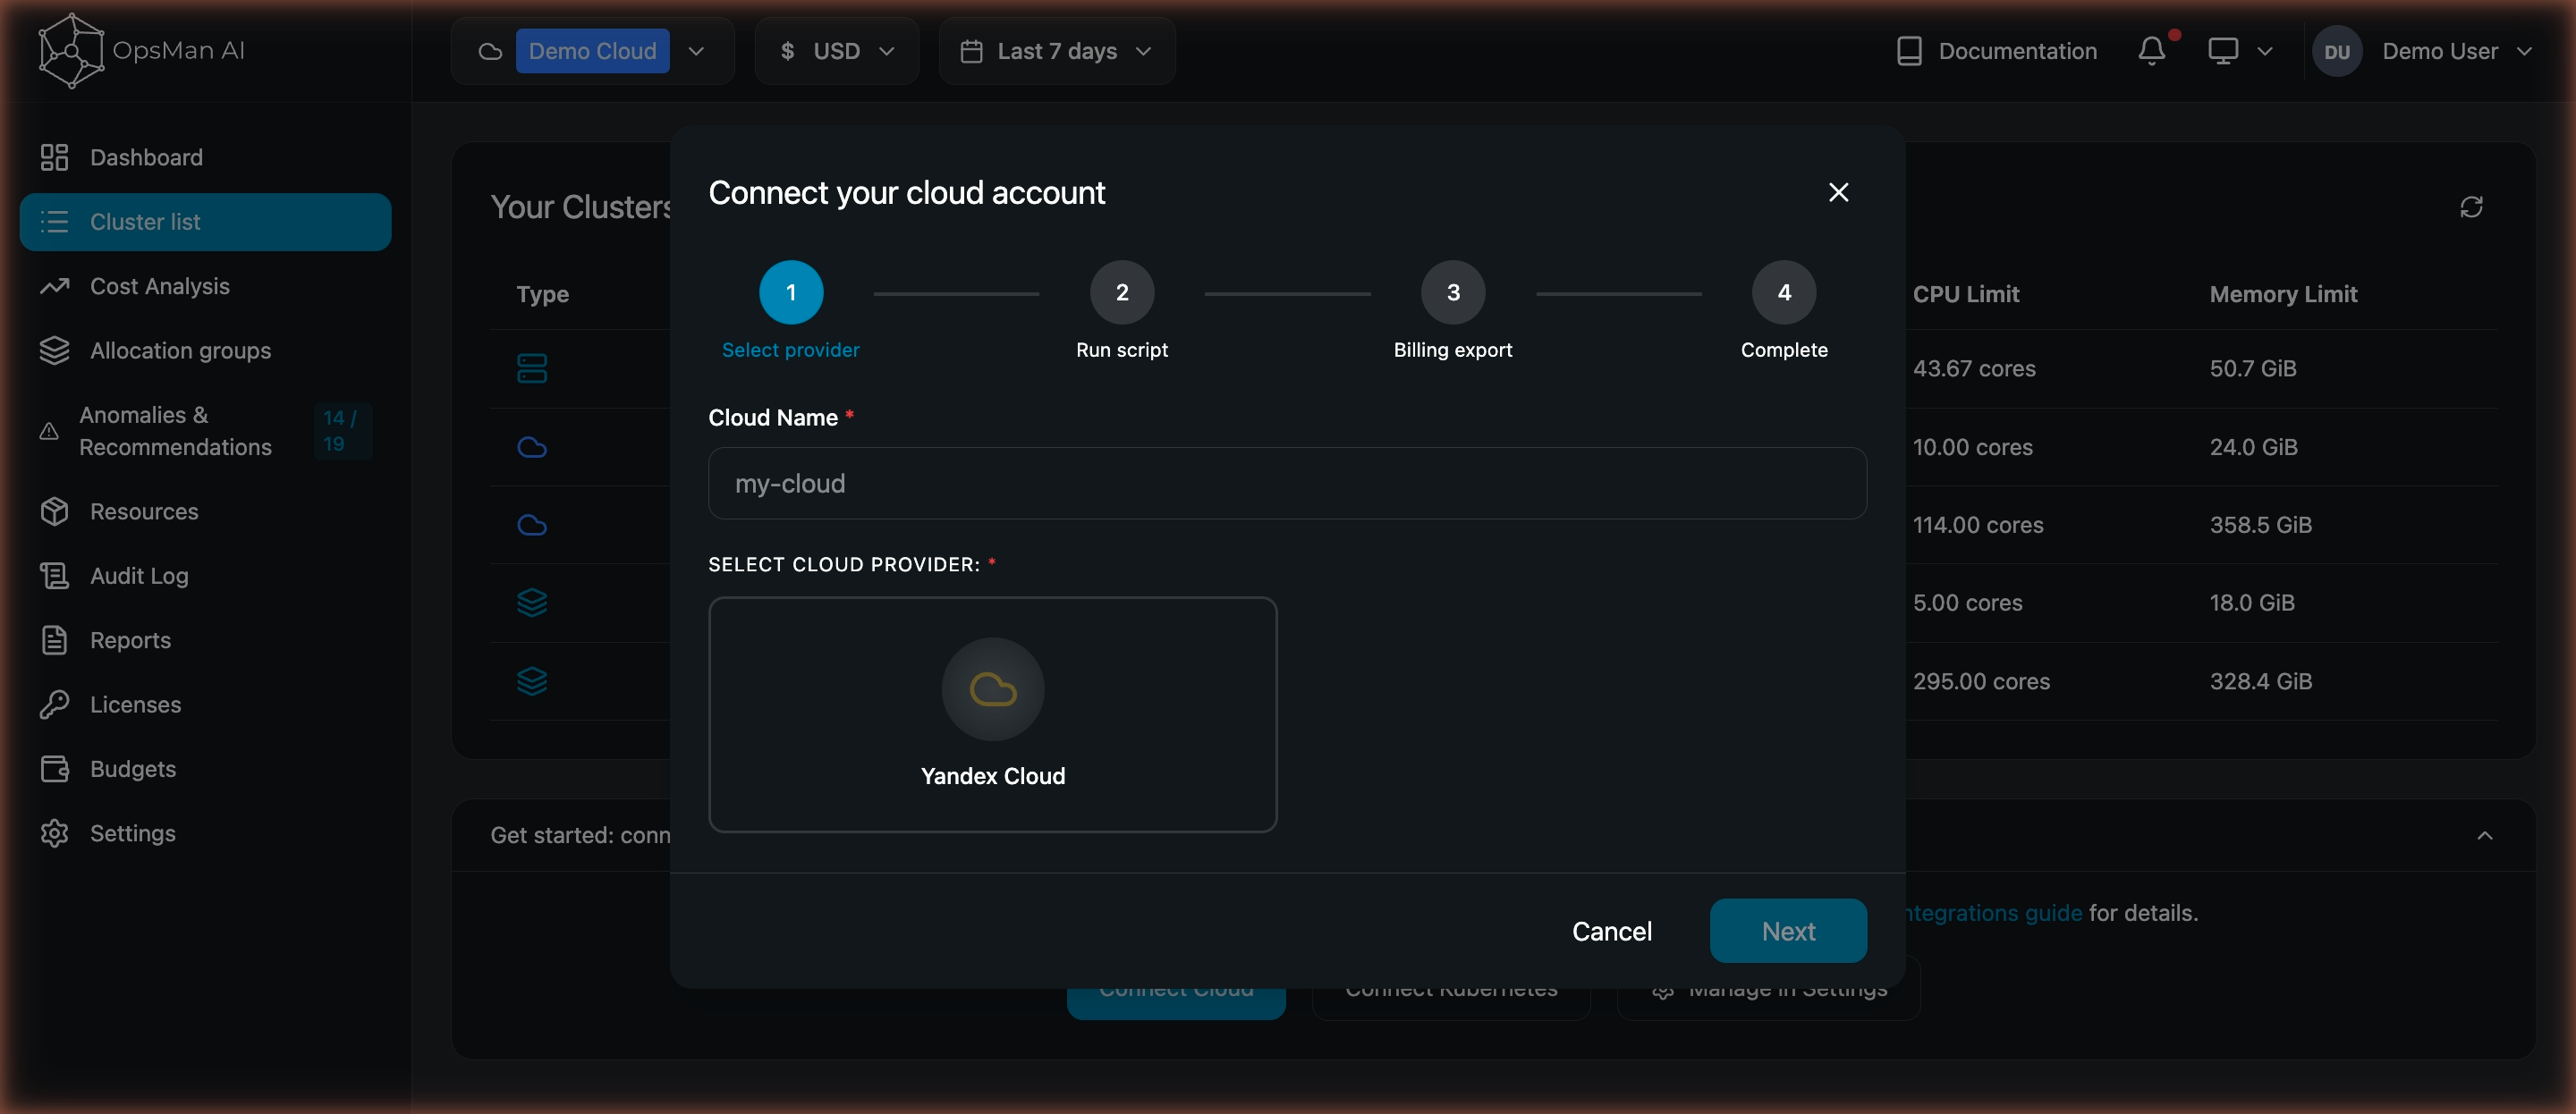
Task: Open the Demo User account menu
Action: pyautogui.click(x=2423, y=51)
